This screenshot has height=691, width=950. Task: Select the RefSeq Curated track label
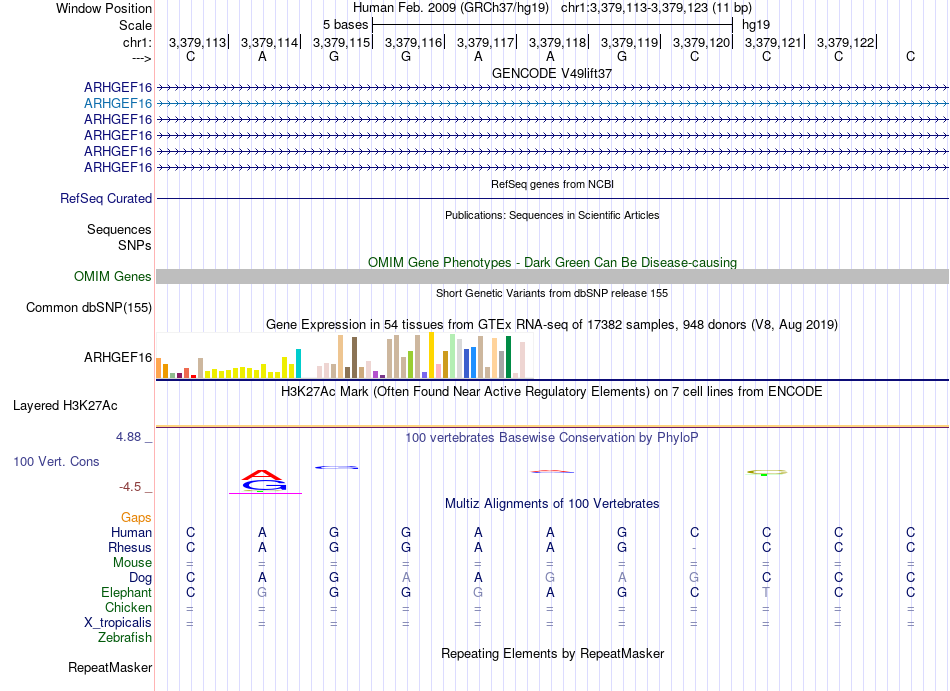106,199
